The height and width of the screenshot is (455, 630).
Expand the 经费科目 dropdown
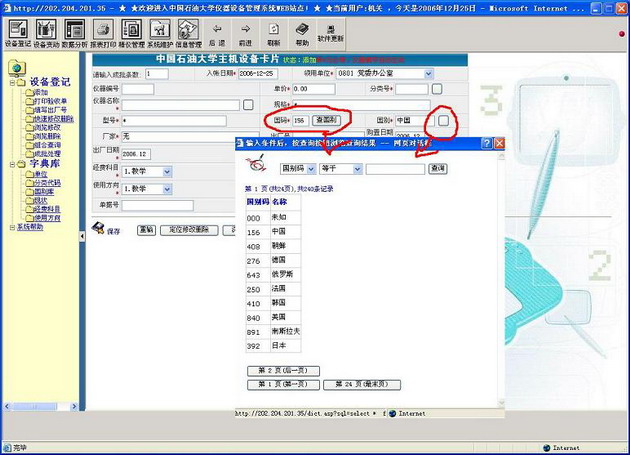pos(166,171)
